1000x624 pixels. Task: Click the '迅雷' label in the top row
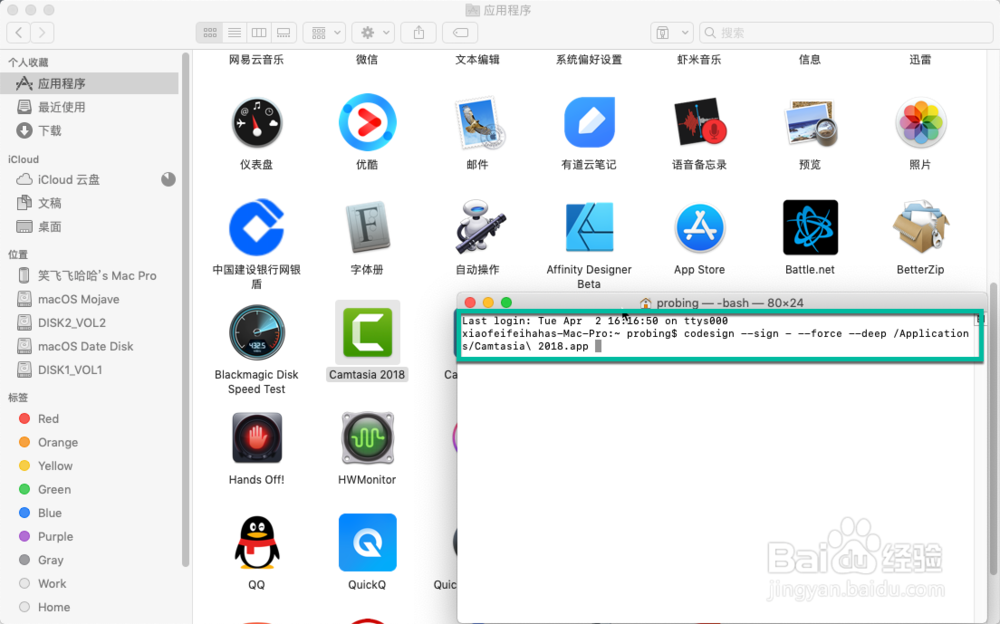tap(920, 59)
